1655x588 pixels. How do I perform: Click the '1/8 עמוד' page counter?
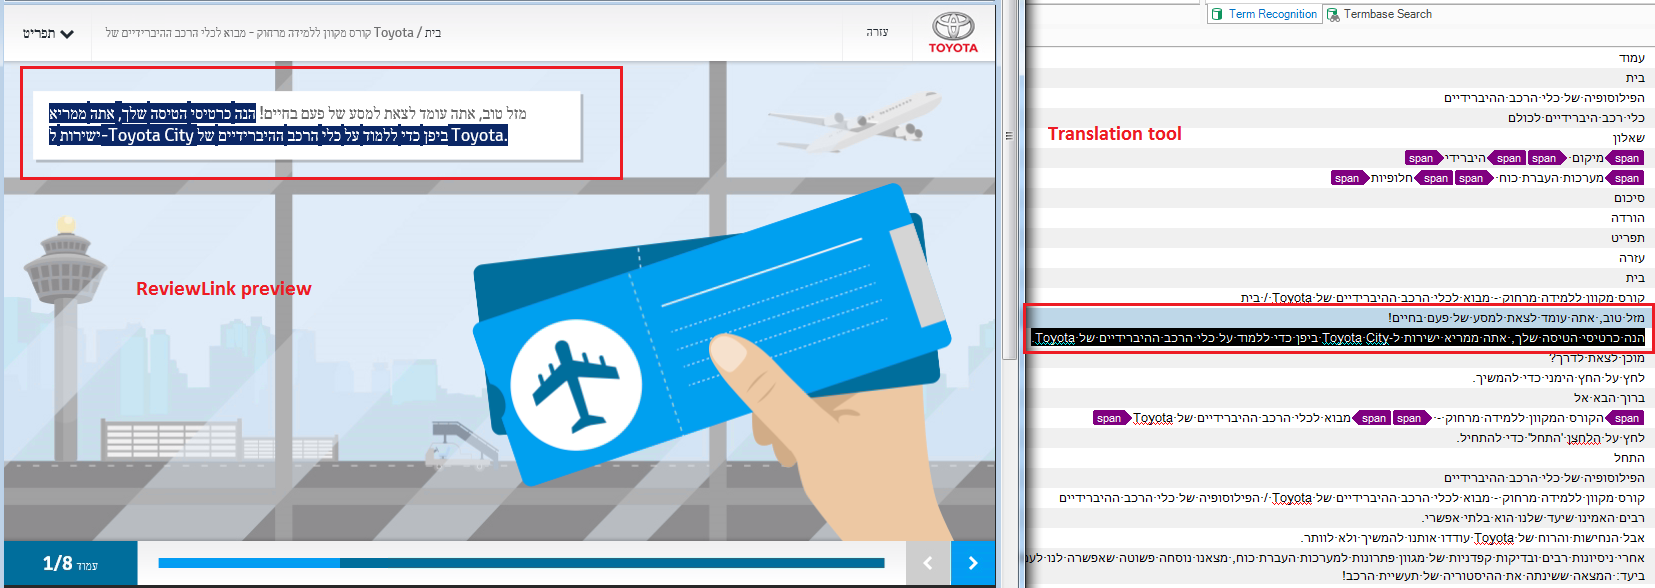70,564
